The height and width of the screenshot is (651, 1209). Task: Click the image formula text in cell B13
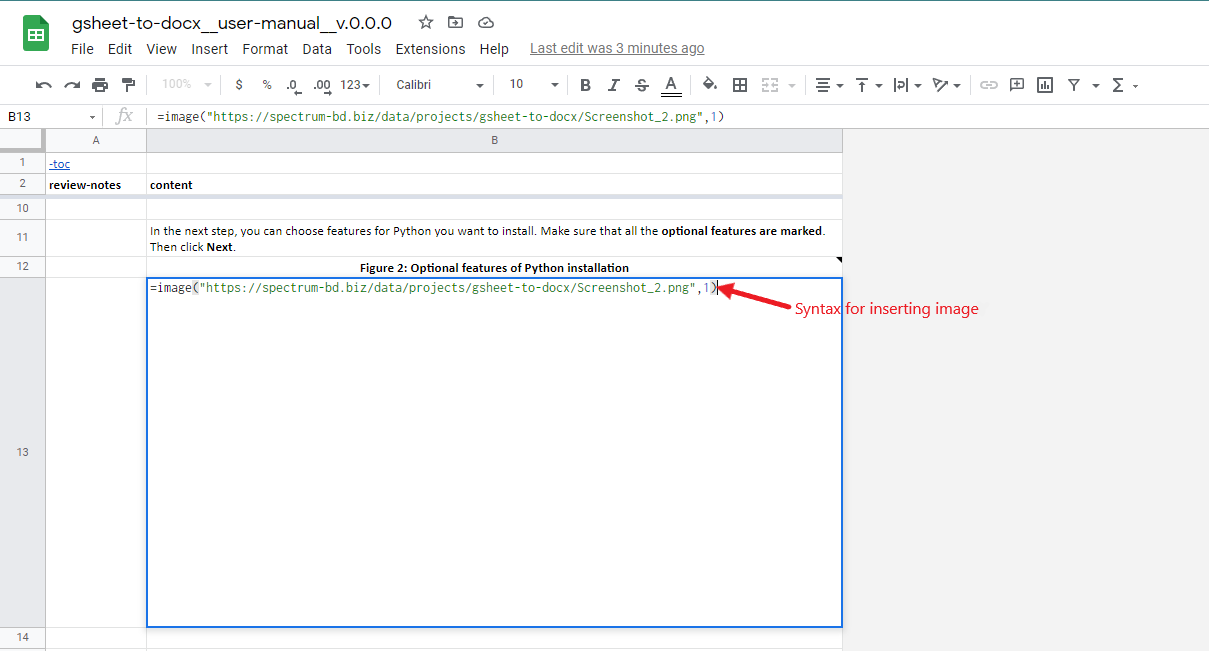pos(434,288)
